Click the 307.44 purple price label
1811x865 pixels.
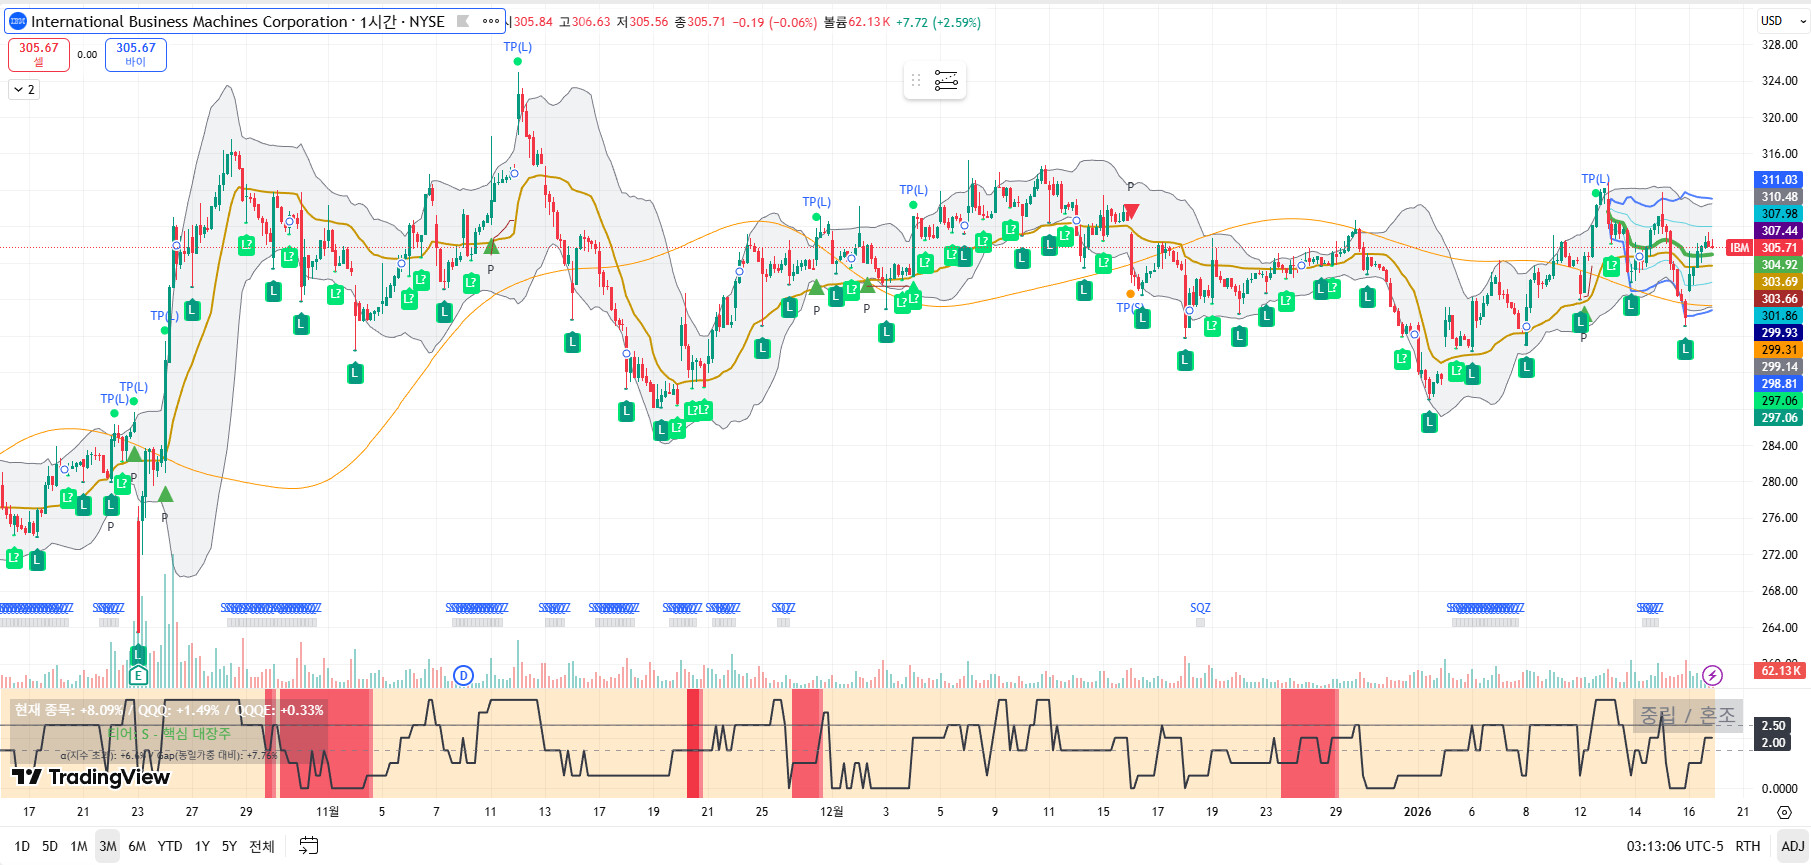click(1780, 231)
